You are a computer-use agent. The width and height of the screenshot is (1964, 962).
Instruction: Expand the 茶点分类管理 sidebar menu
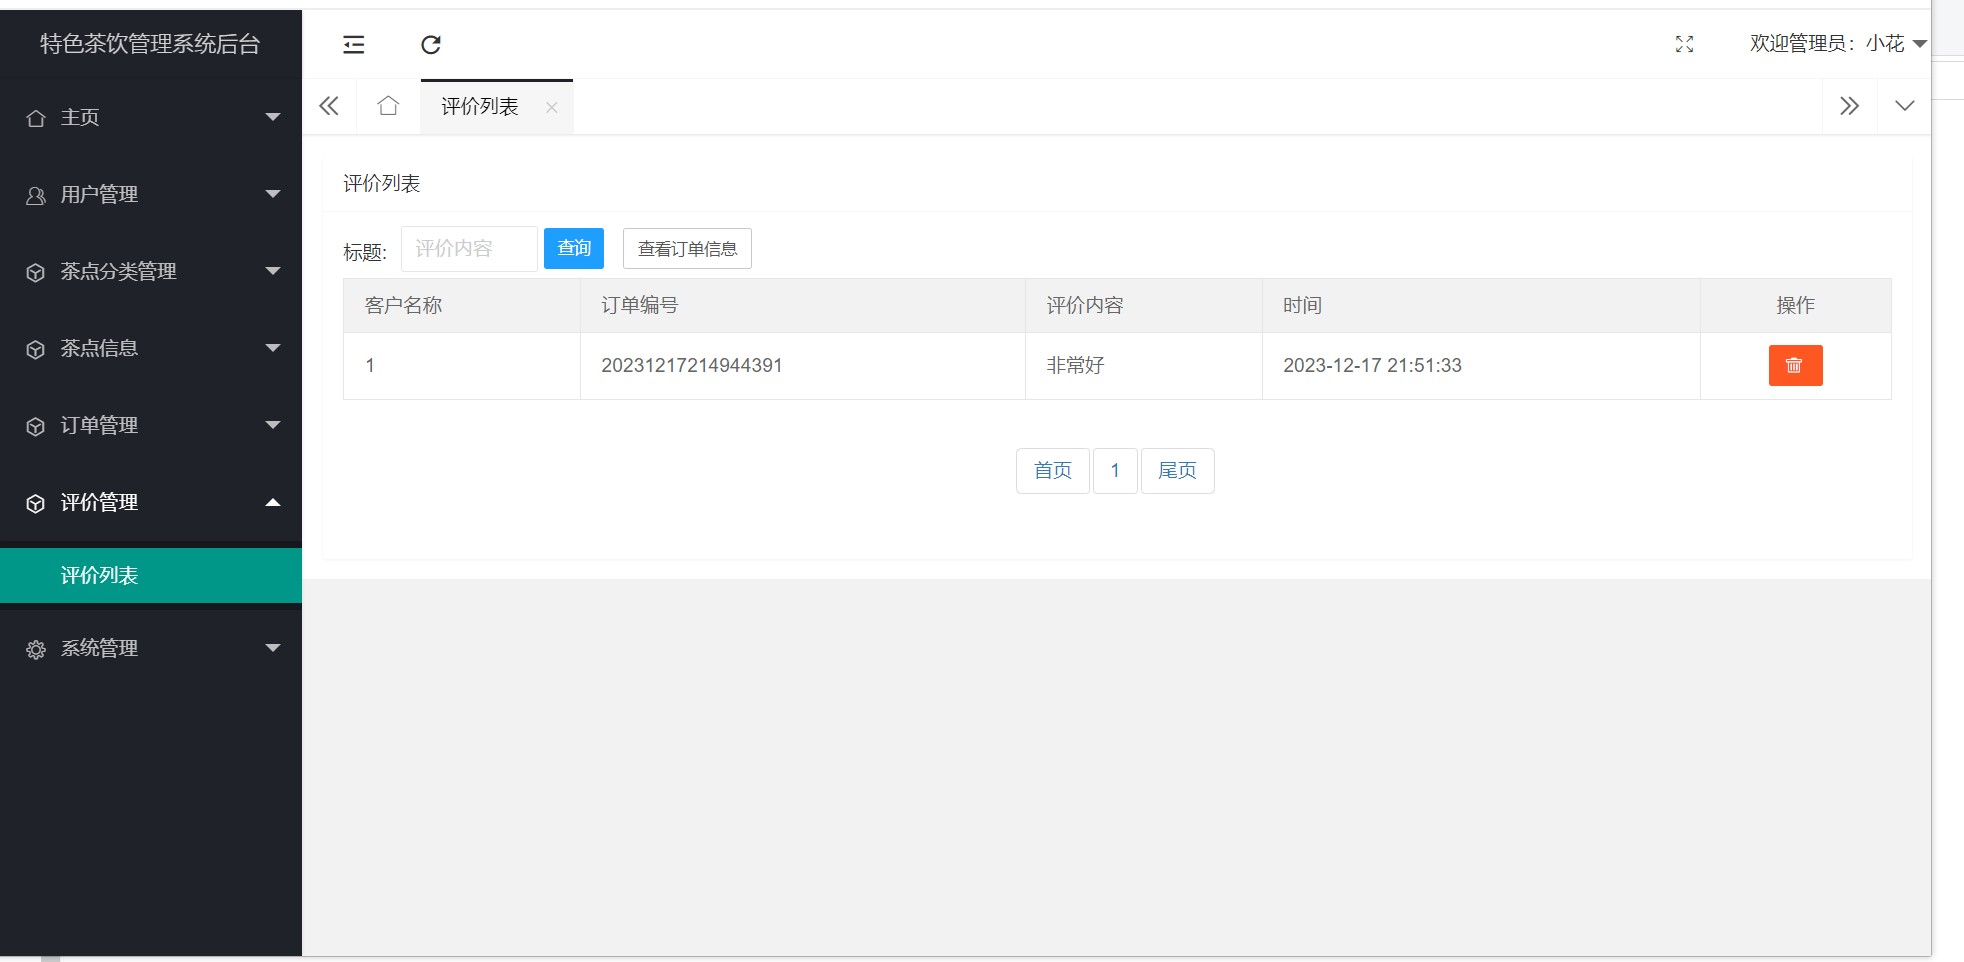point(151,272)
